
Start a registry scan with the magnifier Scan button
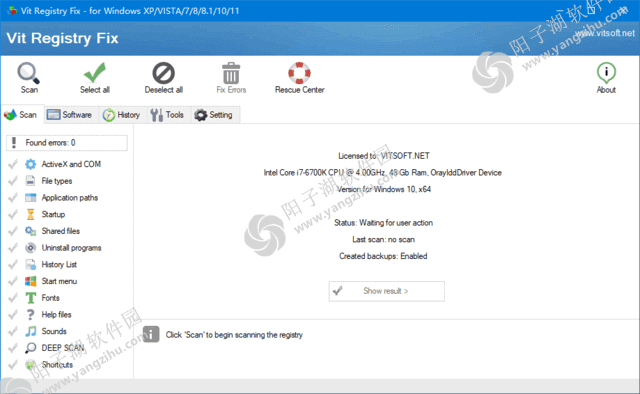pyautogui.click(x=29, y=78)
